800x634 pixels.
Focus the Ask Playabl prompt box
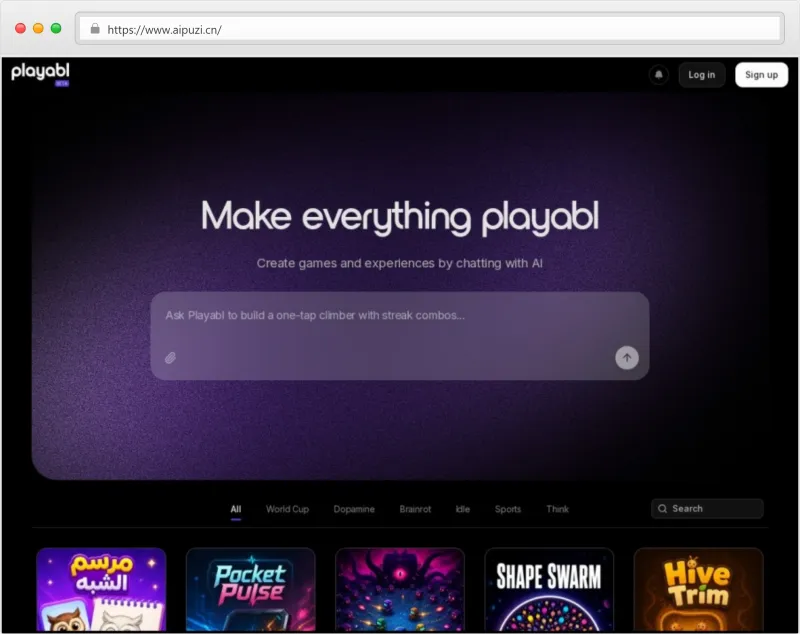click(x=399, y=336)
